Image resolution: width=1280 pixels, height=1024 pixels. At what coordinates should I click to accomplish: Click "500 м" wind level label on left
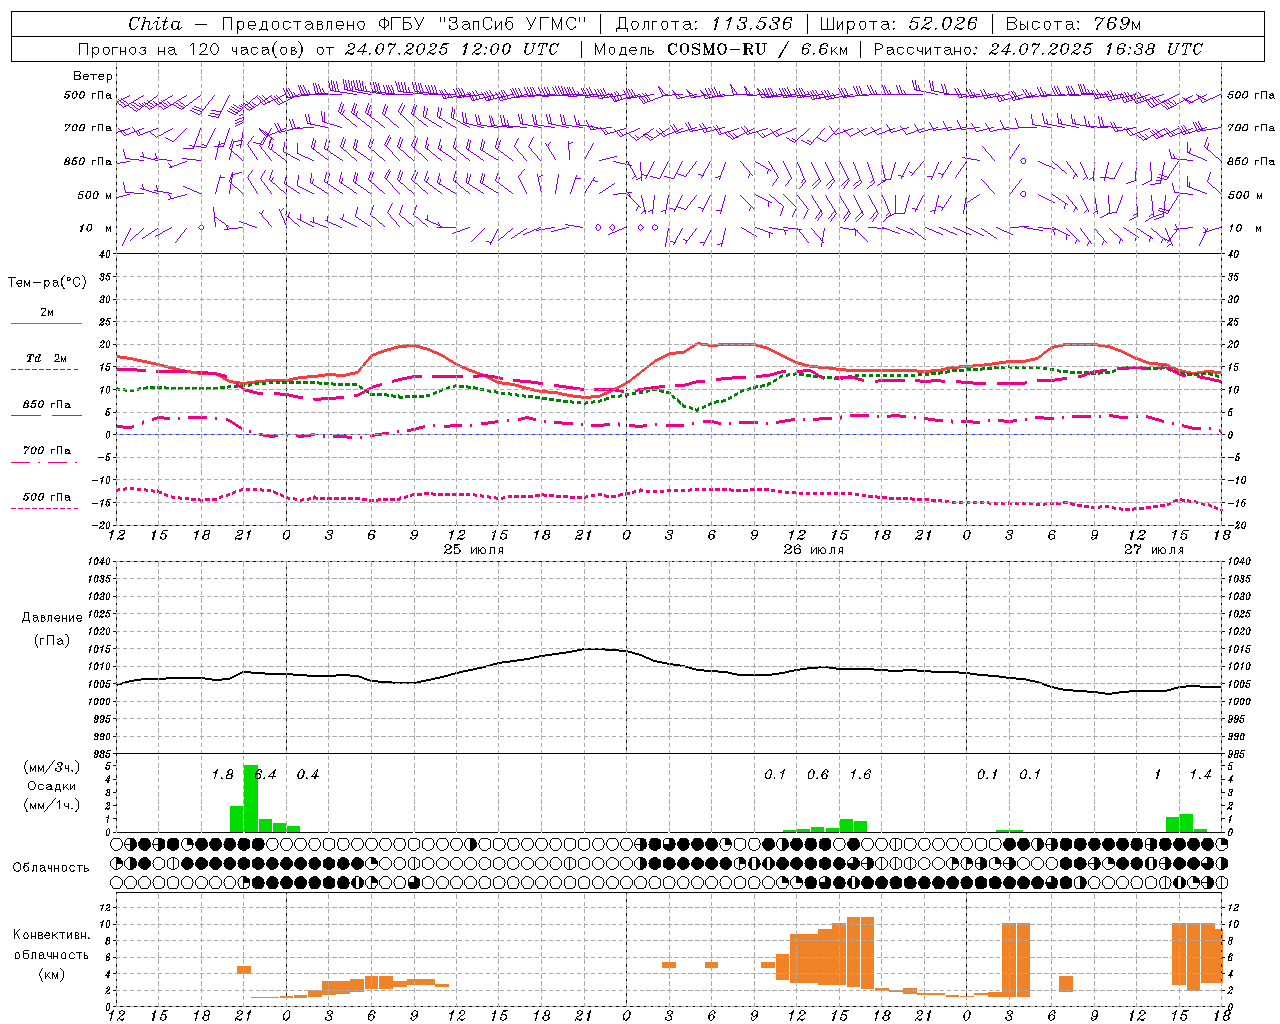tap(96, 196)
